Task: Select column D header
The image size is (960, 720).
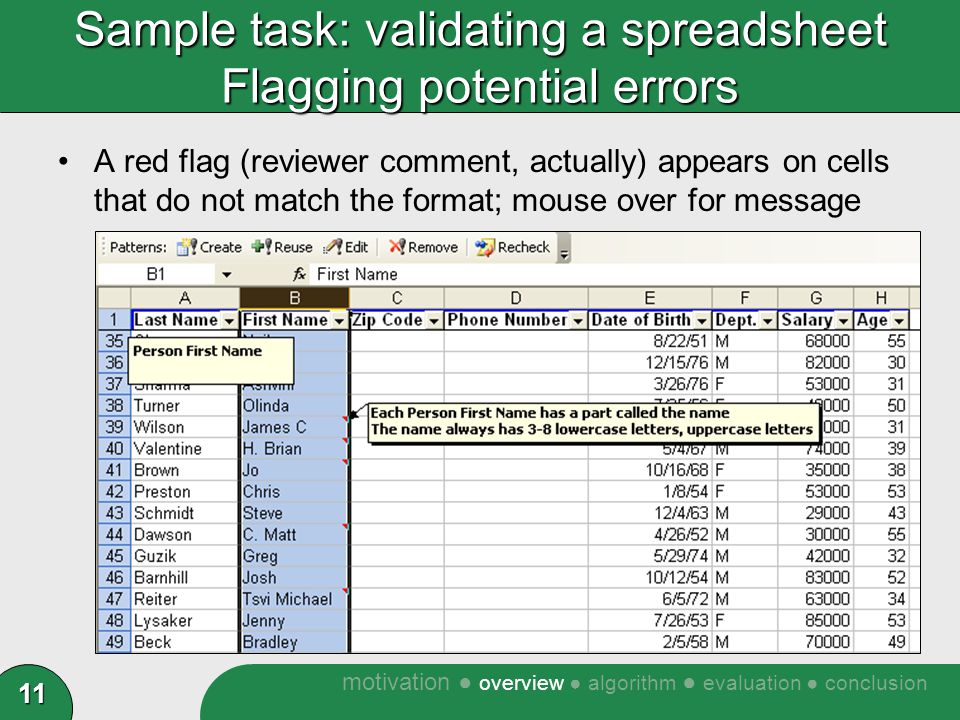Action: (516, 298)
